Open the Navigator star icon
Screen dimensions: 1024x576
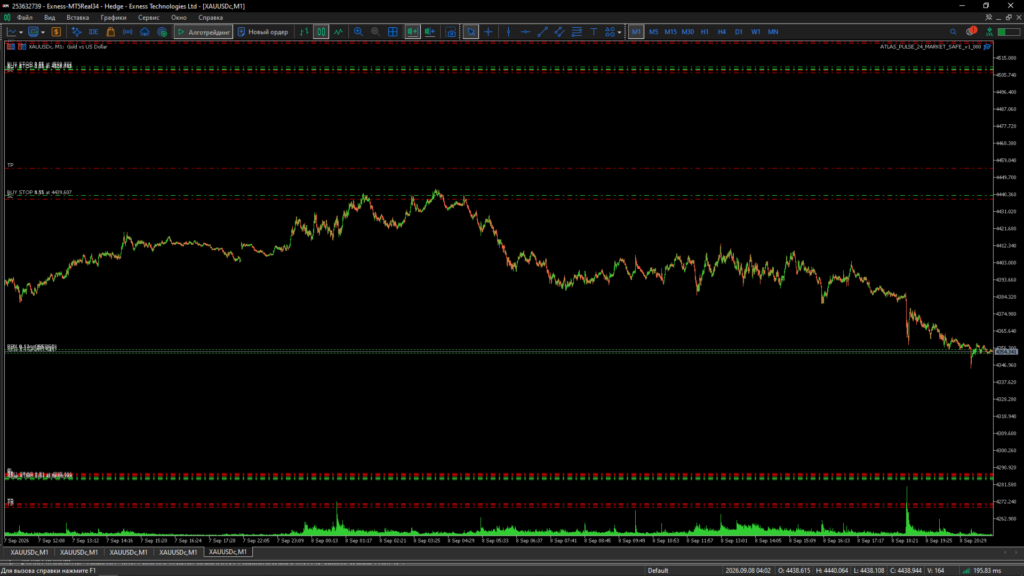coord(76,32)
